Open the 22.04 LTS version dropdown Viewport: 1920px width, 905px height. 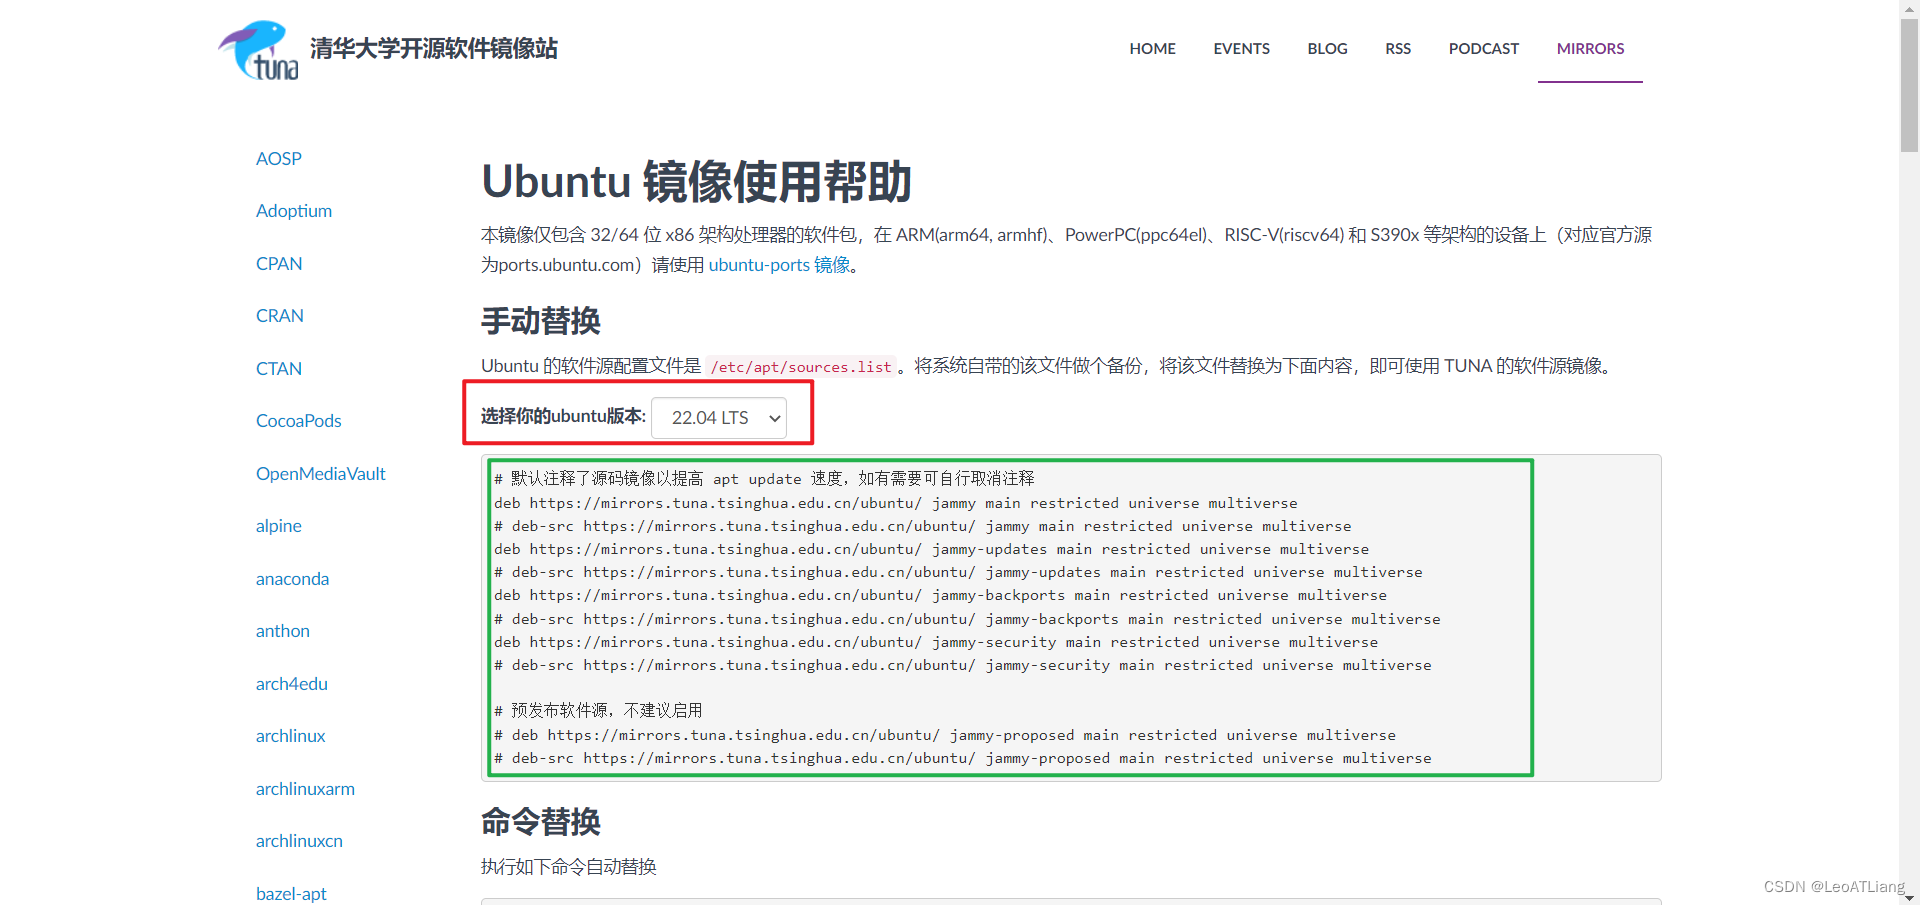(x=719, y=417)
